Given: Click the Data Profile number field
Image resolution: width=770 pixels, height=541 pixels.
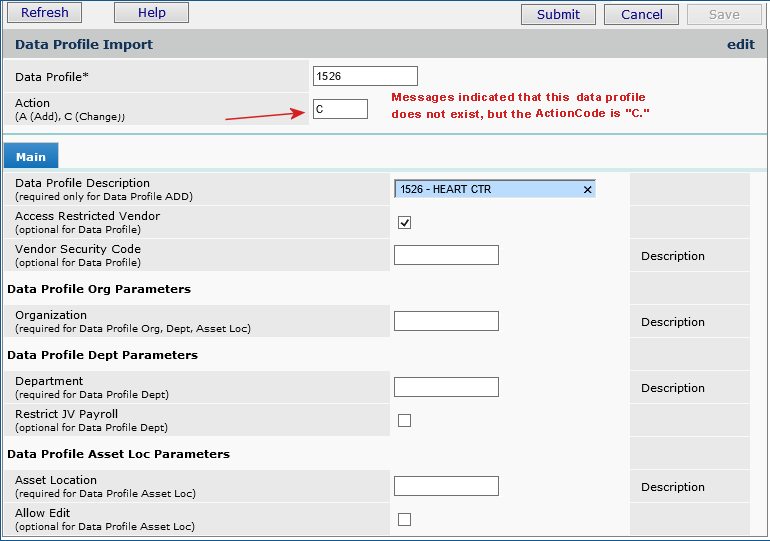Looking at the screenshot, I should 365,76.
